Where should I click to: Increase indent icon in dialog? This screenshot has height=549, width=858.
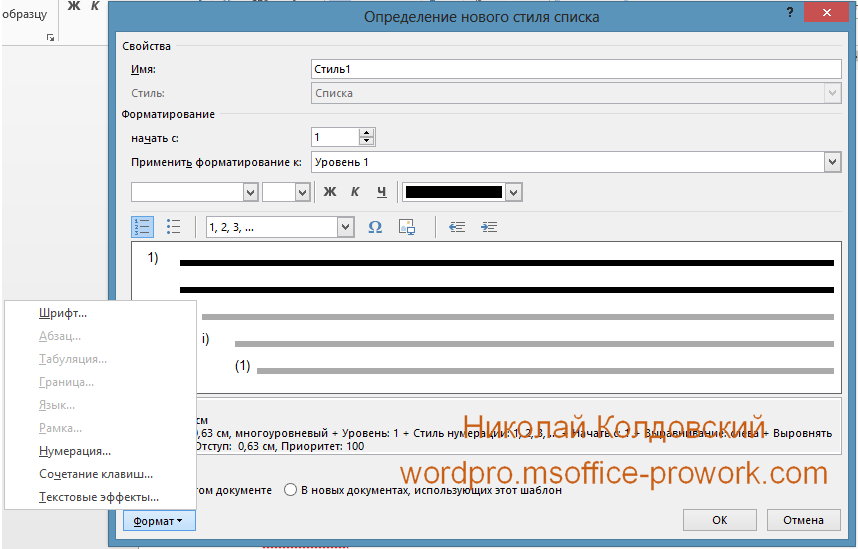coord(489,227)
